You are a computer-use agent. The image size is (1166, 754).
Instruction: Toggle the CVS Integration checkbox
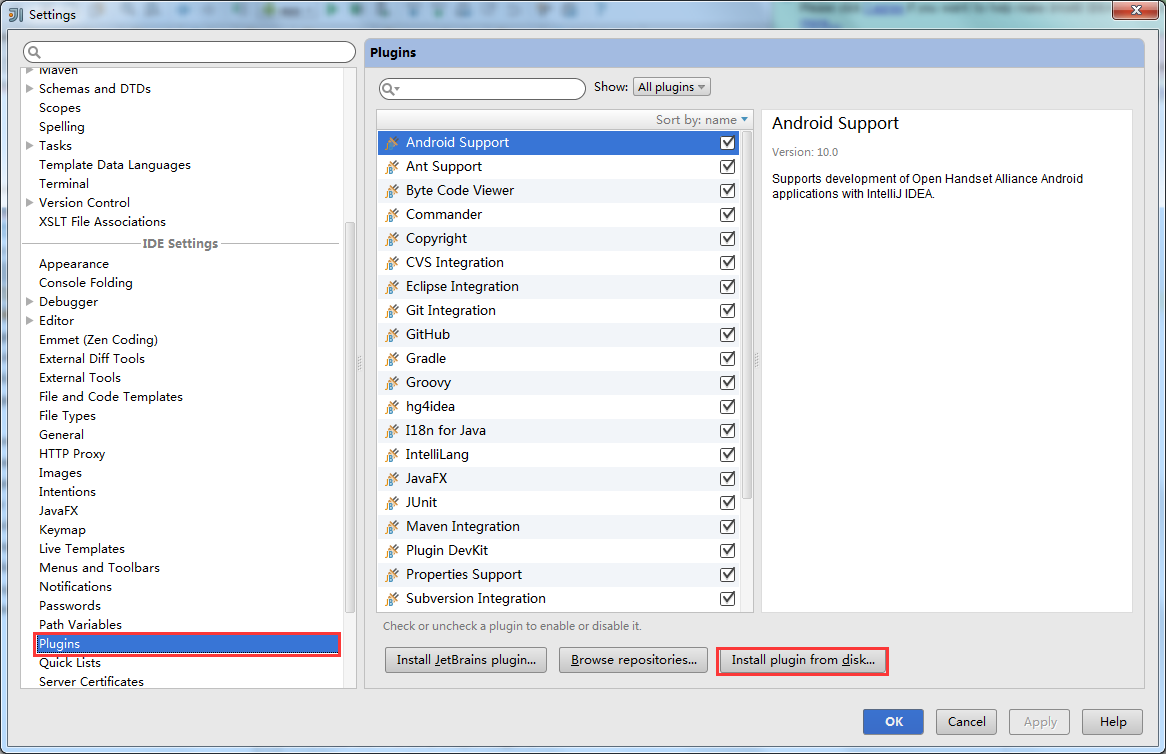pos(727,262)
